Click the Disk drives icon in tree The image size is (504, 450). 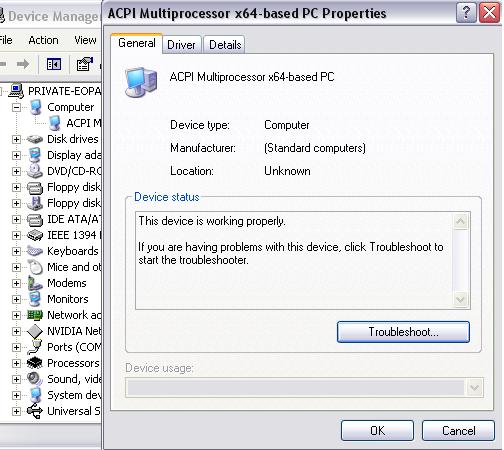[x=35, y=139]
